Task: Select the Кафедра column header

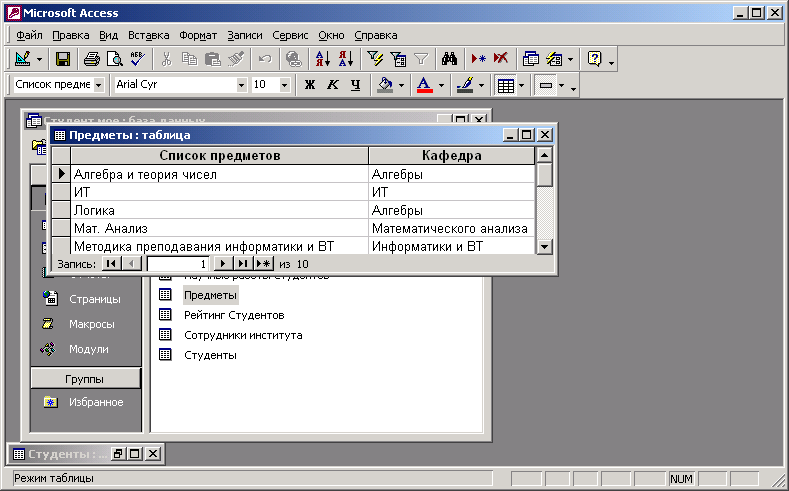Action: [451, 155]
